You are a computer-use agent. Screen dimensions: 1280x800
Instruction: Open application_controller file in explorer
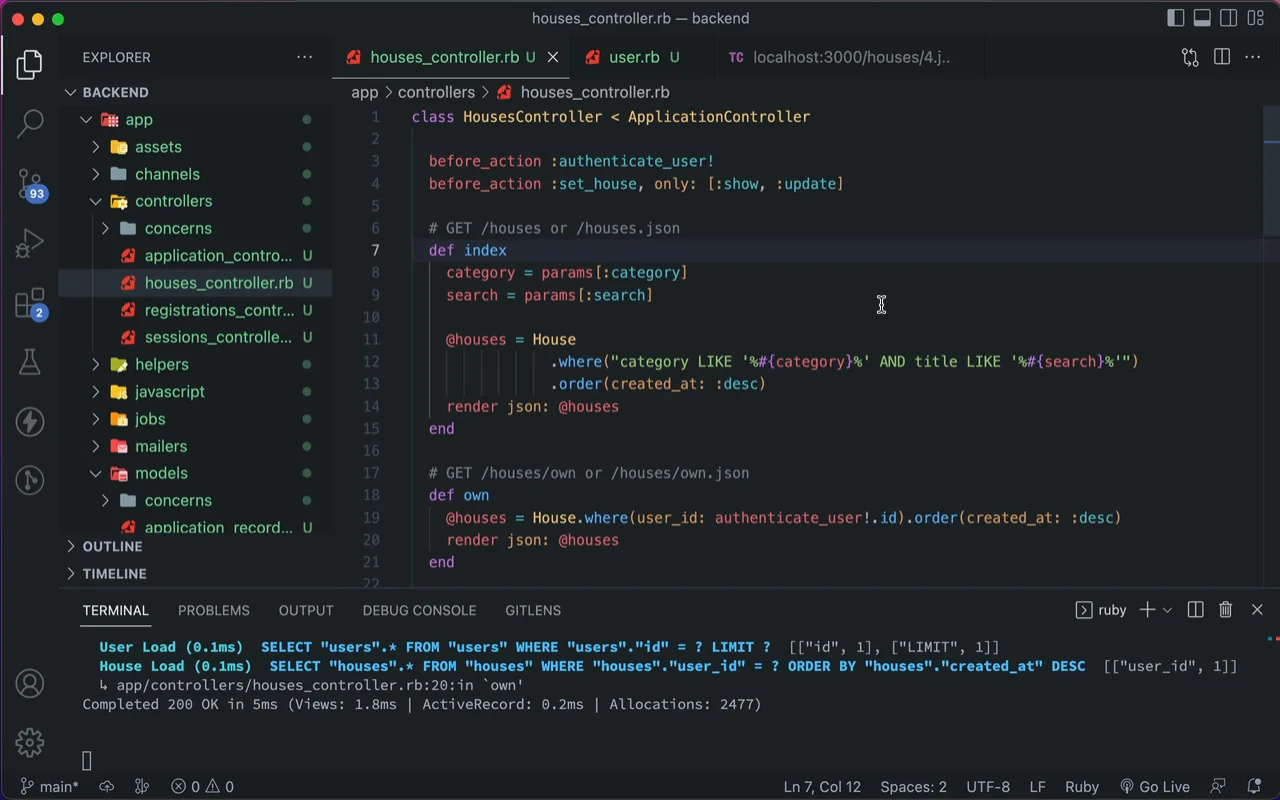point(195,256)
